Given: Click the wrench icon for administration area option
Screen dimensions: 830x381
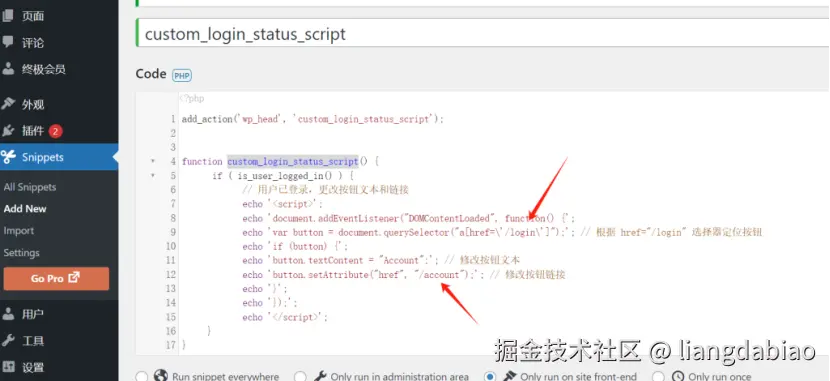Looking at the screenshot, I should (319, 376).
